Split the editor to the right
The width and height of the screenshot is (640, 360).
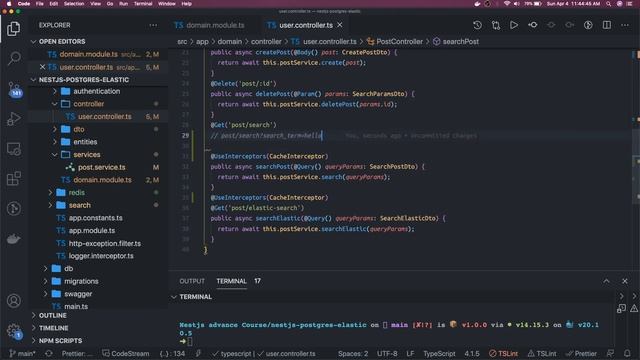607,25
